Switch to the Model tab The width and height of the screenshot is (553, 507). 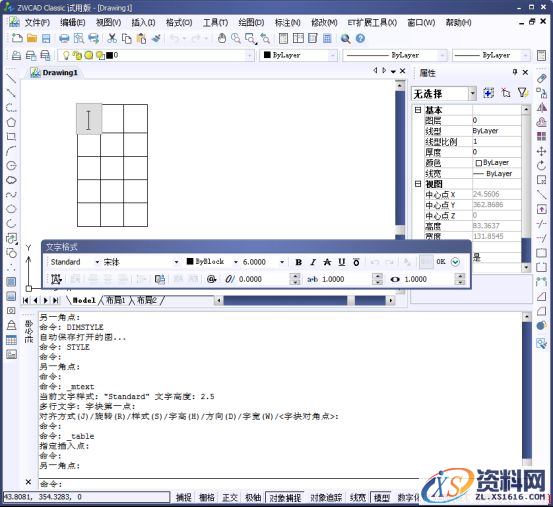click(x=84, y=300)
